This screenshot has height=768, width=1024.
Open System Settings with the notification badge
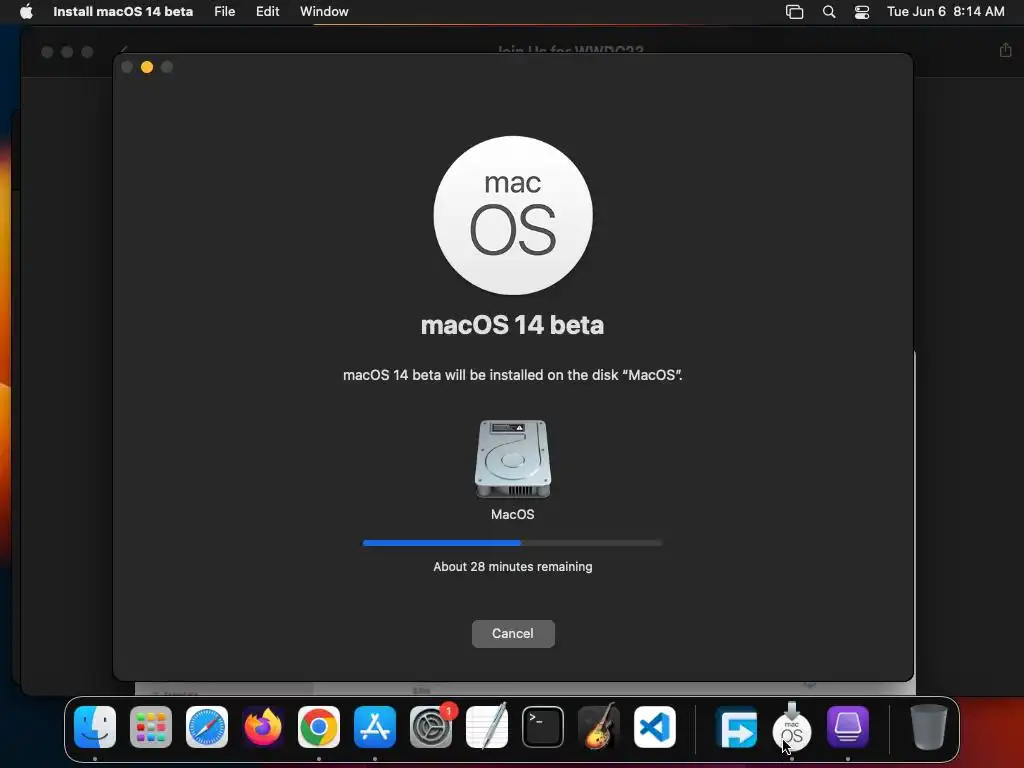click(431, 727)
